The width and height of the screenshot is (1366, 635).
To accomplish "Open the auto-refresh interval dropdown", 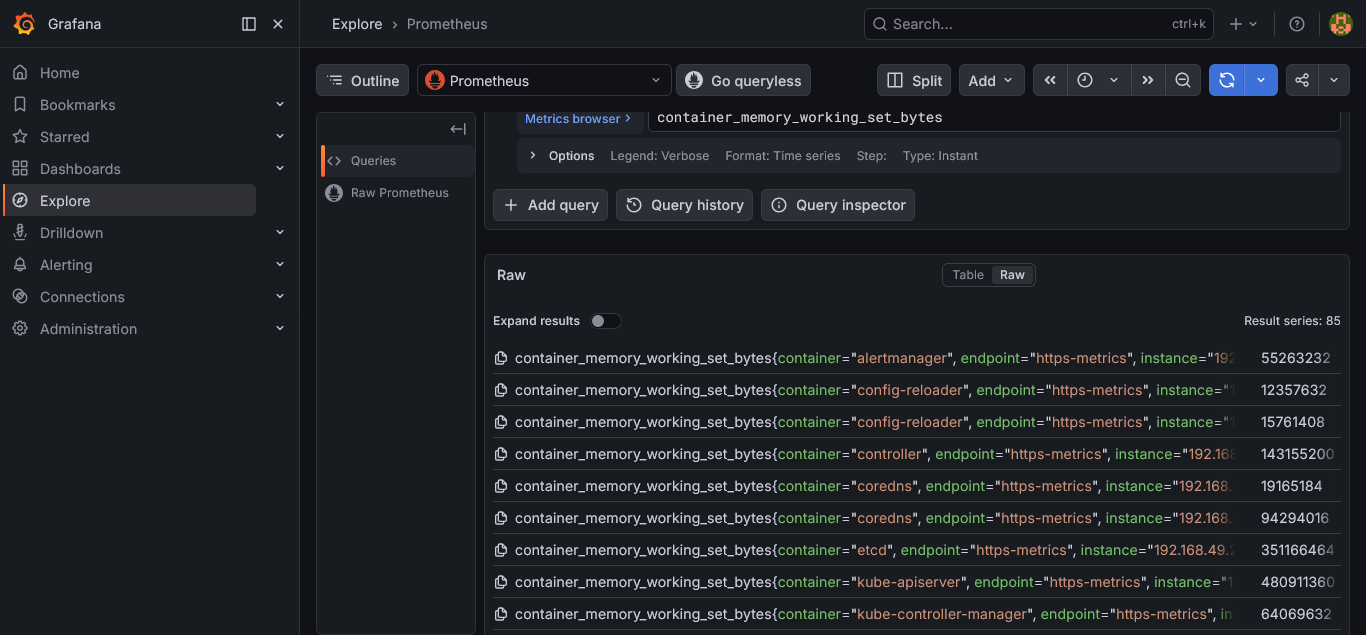I will (1261, 81).
